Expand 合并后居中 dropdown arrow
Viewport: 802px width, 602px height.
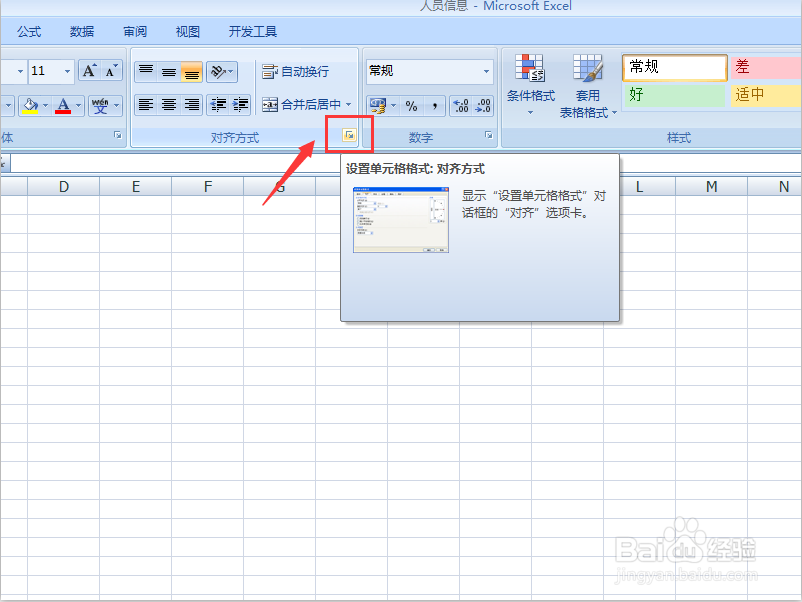pyautogui.click(x=349, y=105)
